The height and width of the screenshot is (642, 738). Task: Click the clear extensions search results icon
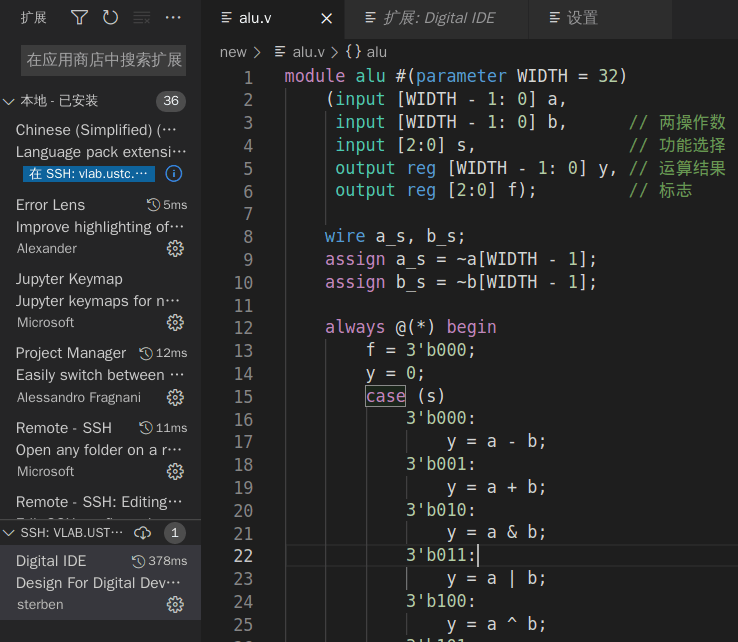[141, 18]
